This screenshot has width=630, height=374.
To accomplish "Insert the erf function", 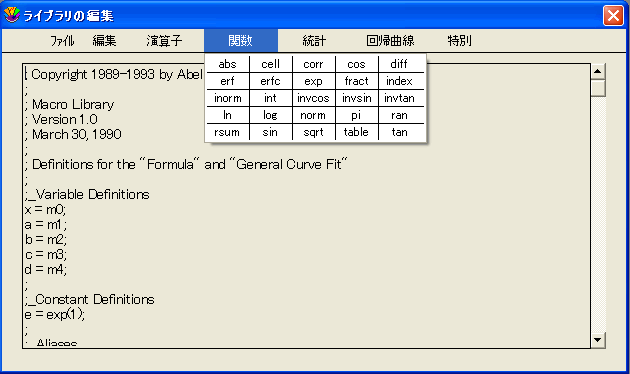I will click(227, 81).
